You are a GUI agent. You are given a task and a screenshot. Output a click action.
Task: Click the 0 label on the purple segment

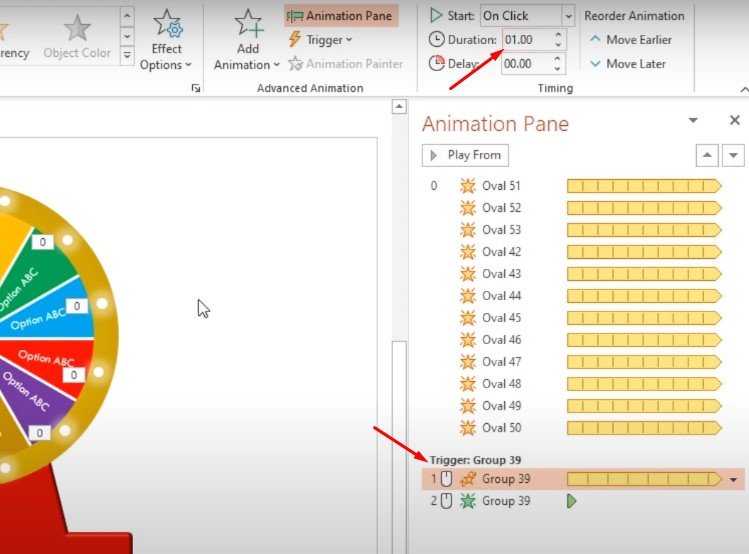[x=40, y=433]
